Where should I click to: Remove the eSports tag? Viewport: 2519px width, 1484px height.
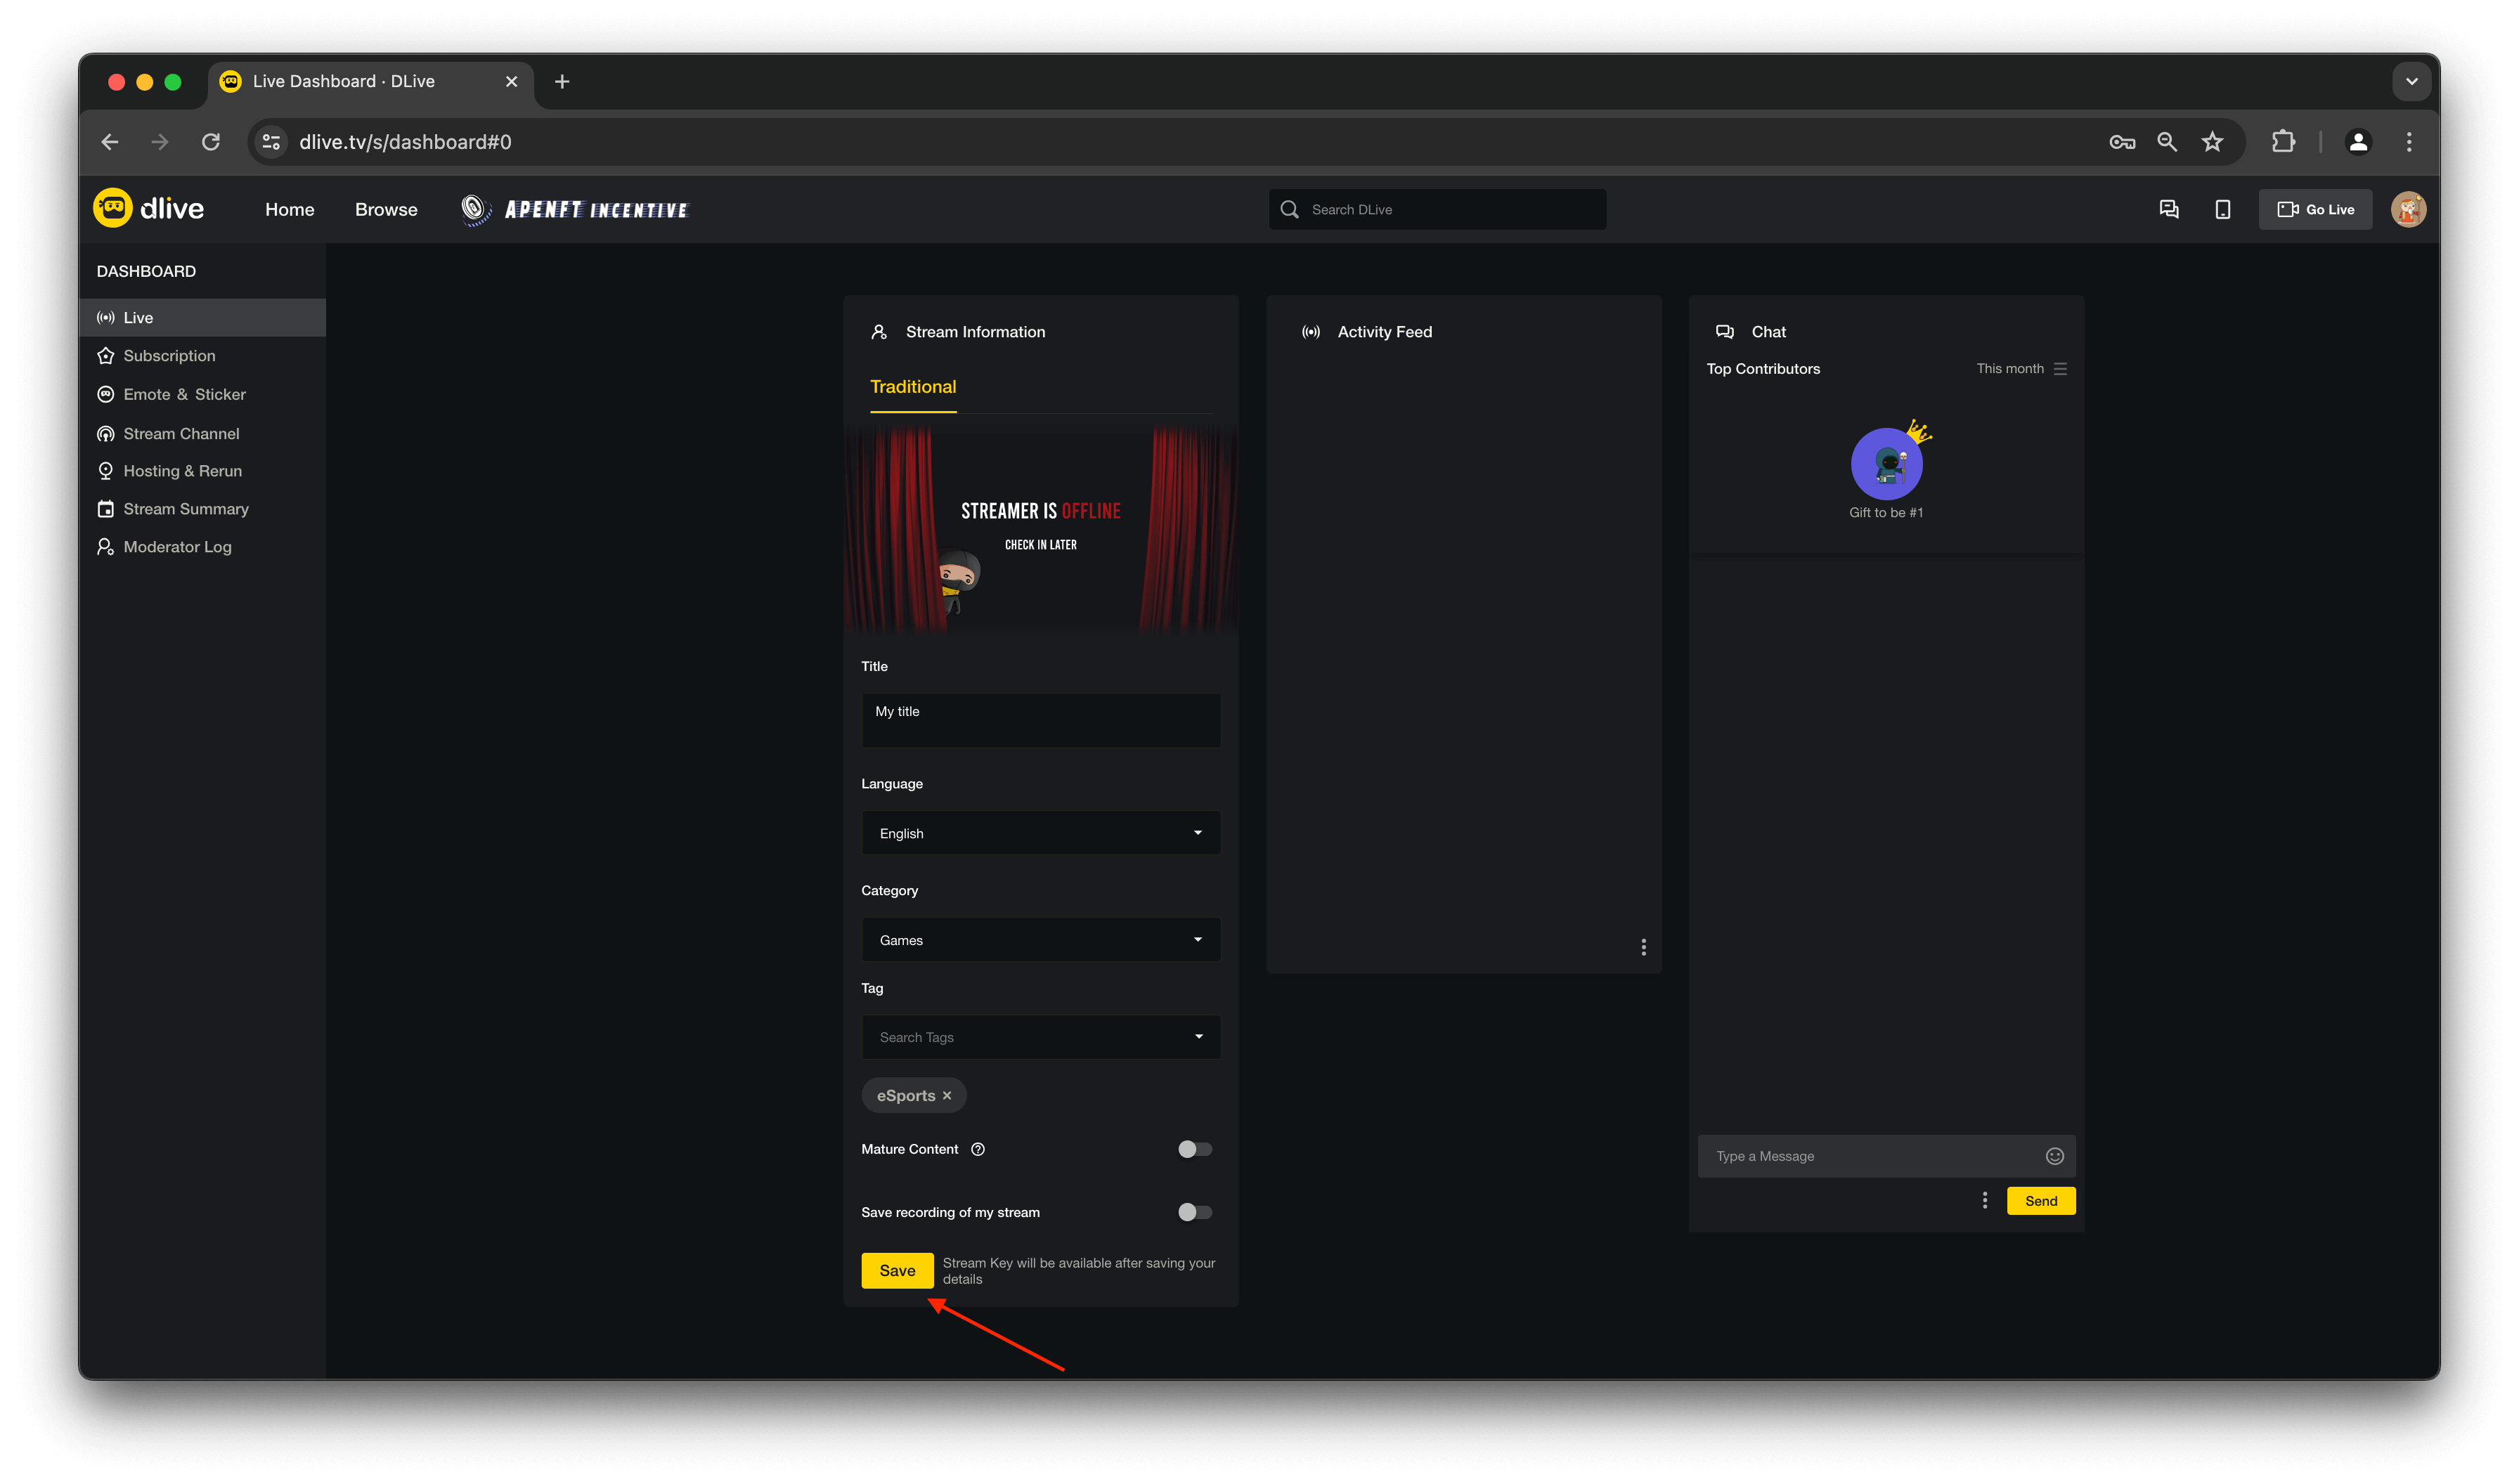click(947, 1095)
